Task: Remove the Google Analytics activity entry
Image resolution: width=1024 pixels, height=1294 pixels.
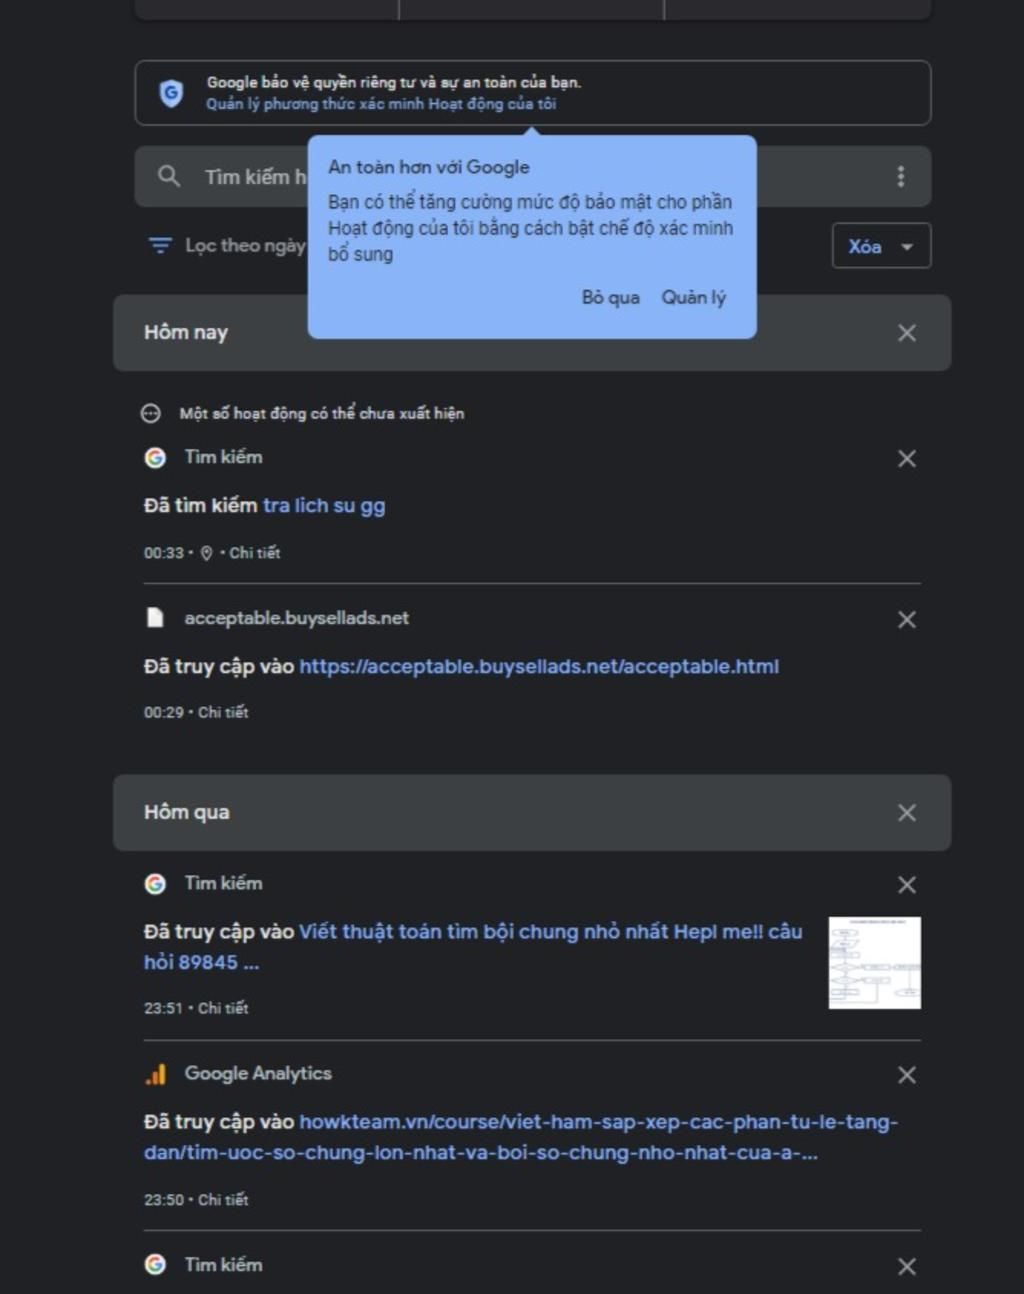Action: (x=907, y=1075)
